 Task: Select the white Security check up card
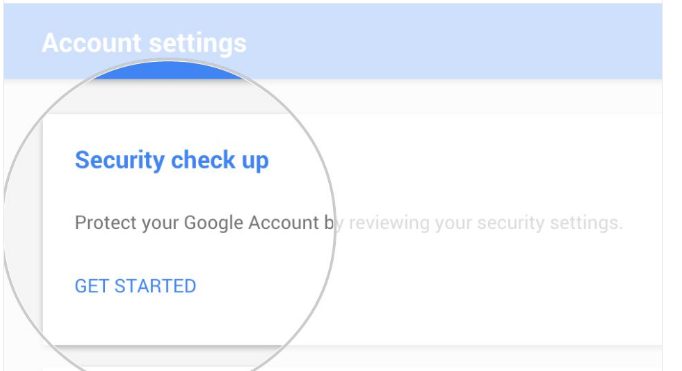point(352,230)
